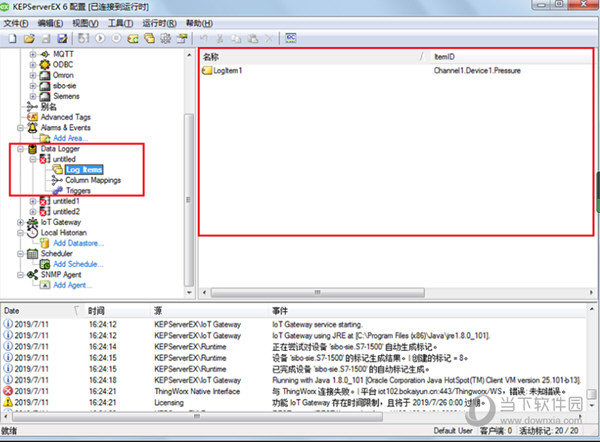This screenshot has width=600, height=442.
Task: Select the Advanced Tags tree node
Action: click(66, 117)
